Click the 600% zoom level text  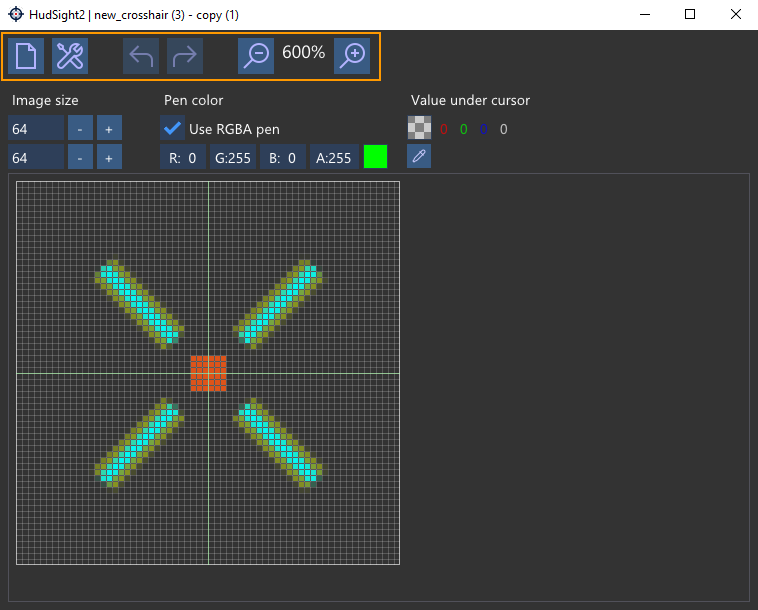tap(304, 52)
